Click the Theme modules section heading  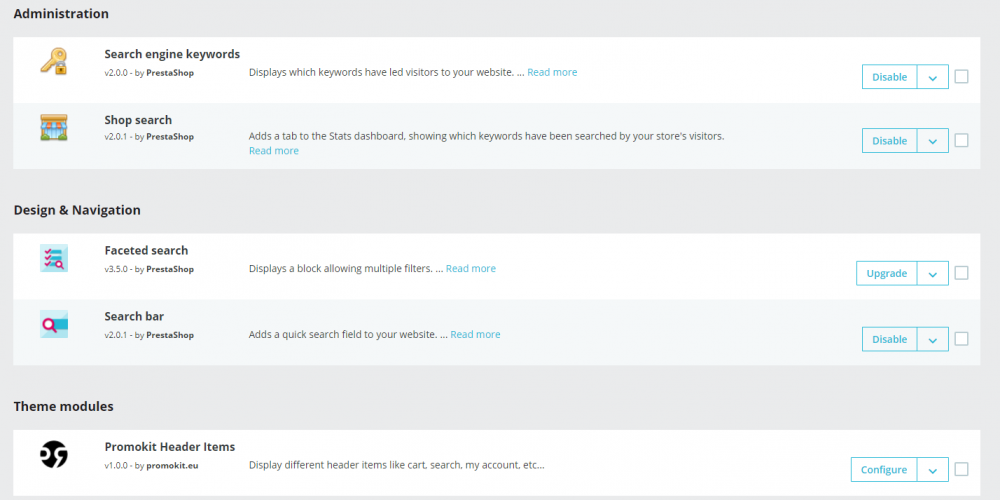tap(64, 406)
